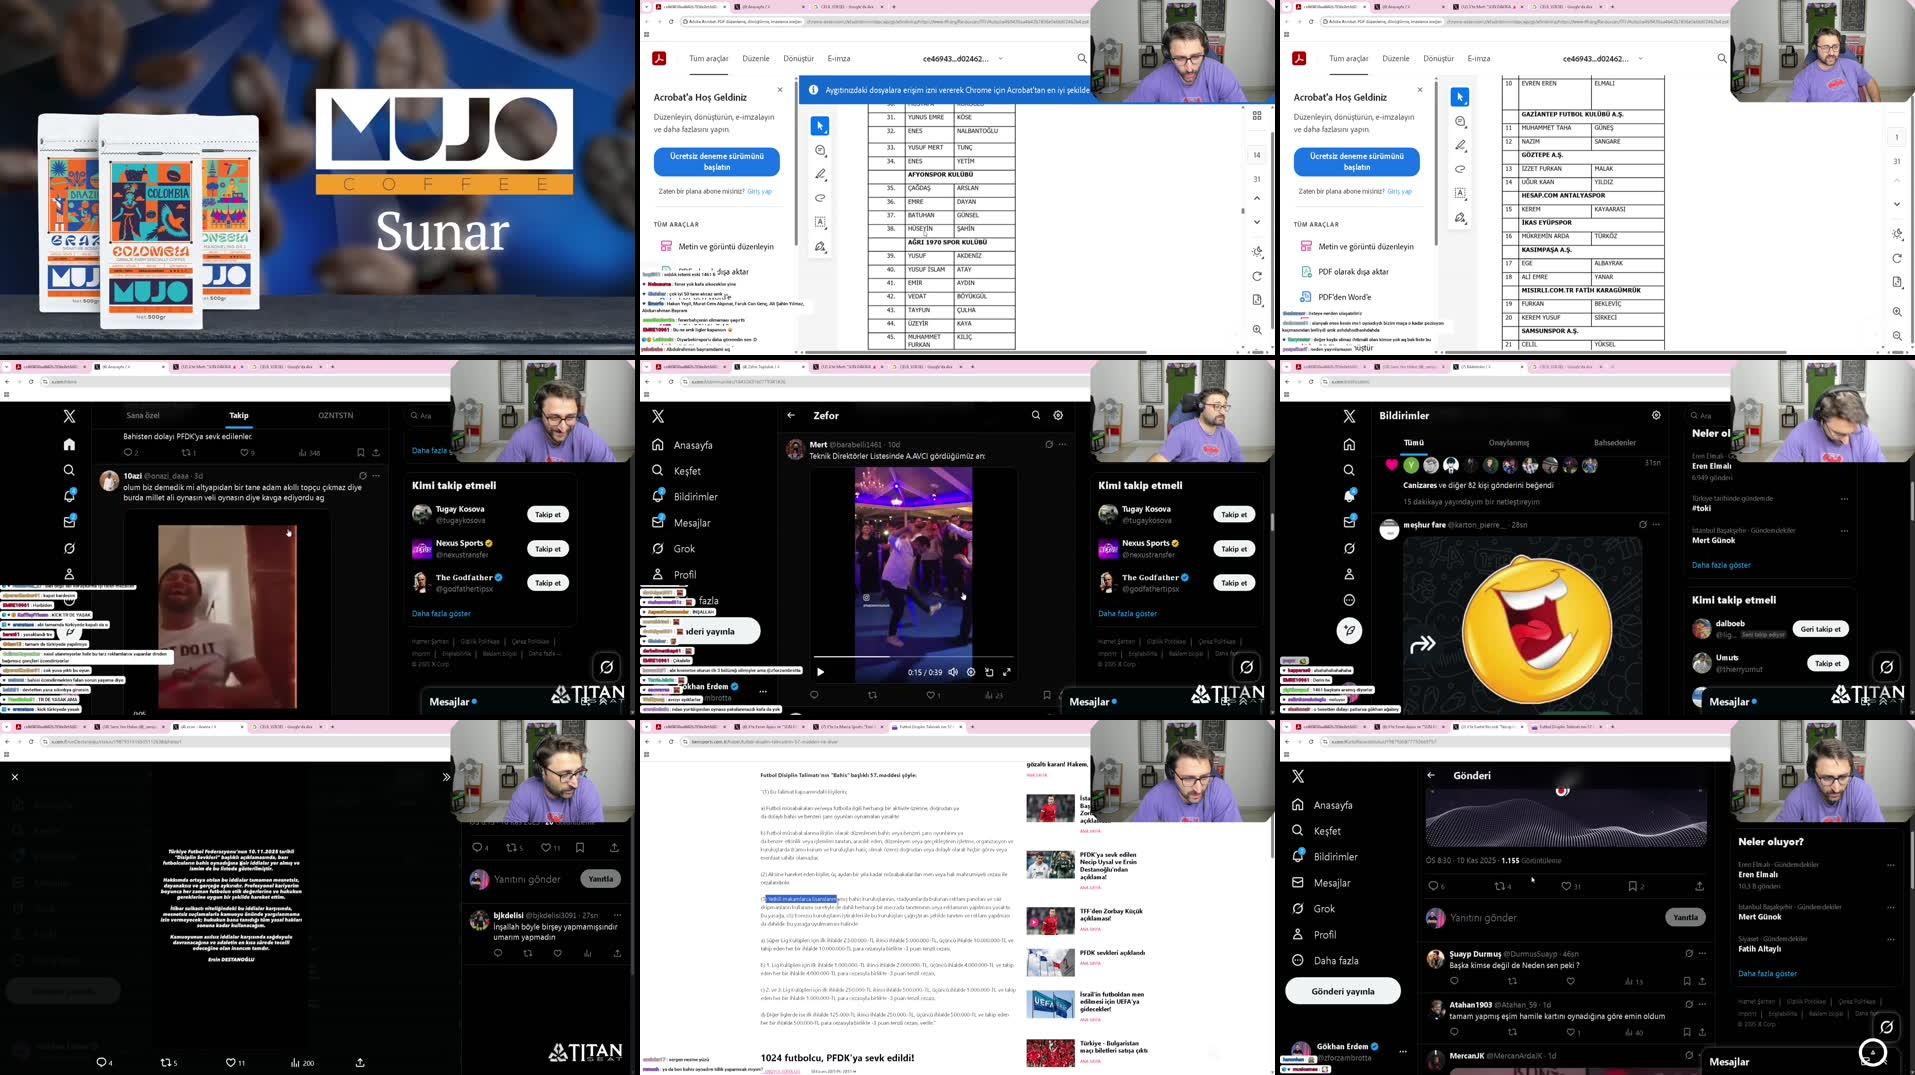Click 'Ücretsiz deneme sürümünü başlatın' button
This screenshot has height=1075, width=1915.
1356,161
